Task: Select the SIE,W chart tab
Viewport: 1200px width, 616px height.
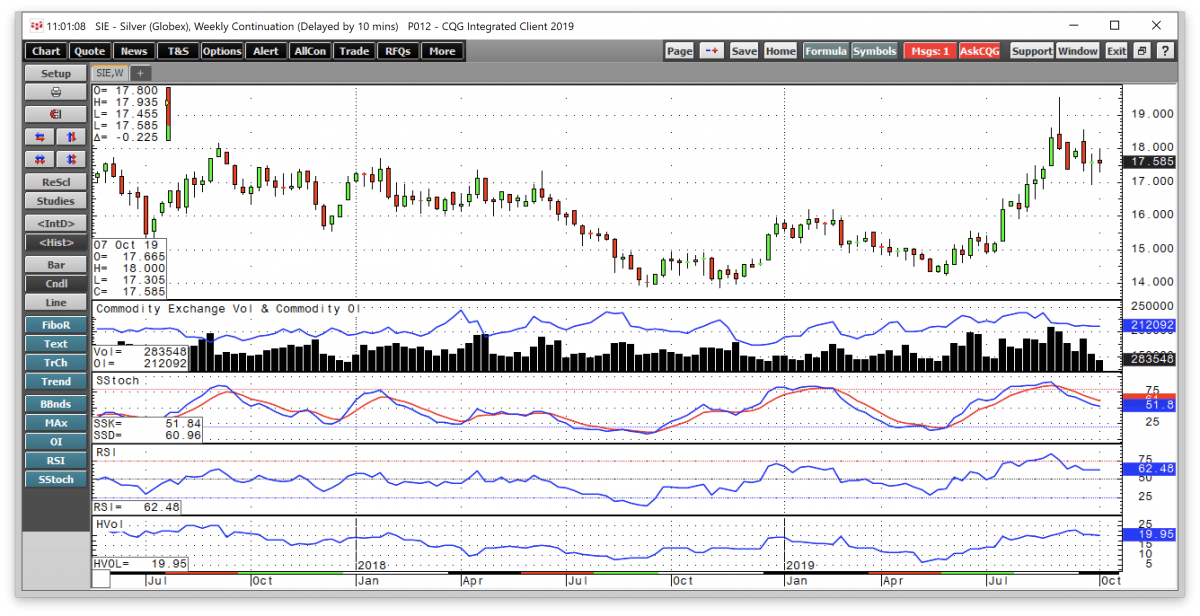Action: (109, 73)
